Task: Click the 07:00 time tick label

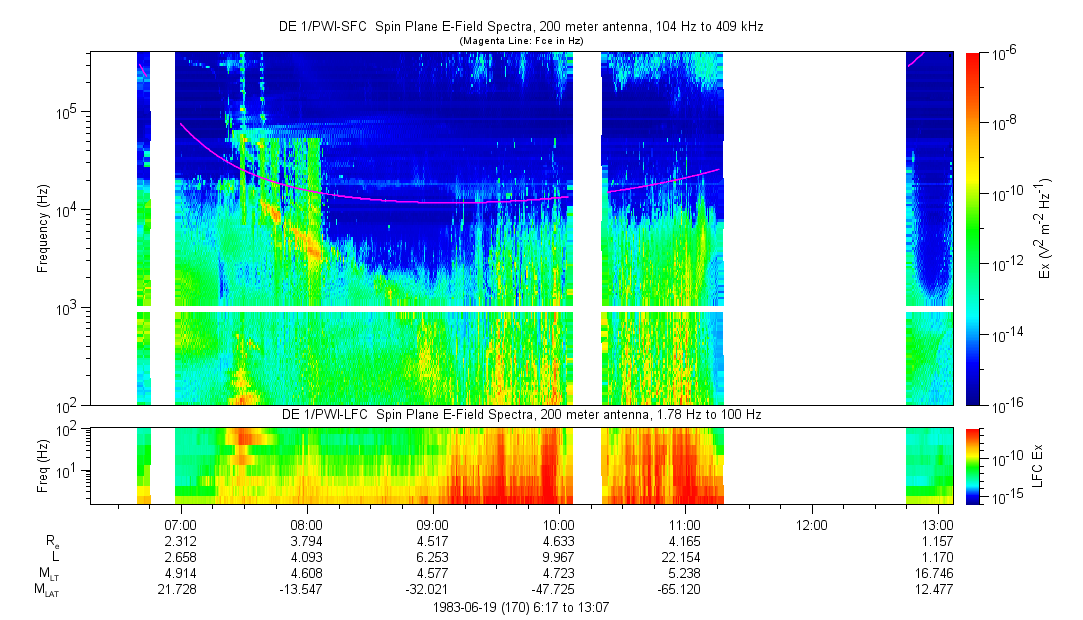Action: pos(180,525)
